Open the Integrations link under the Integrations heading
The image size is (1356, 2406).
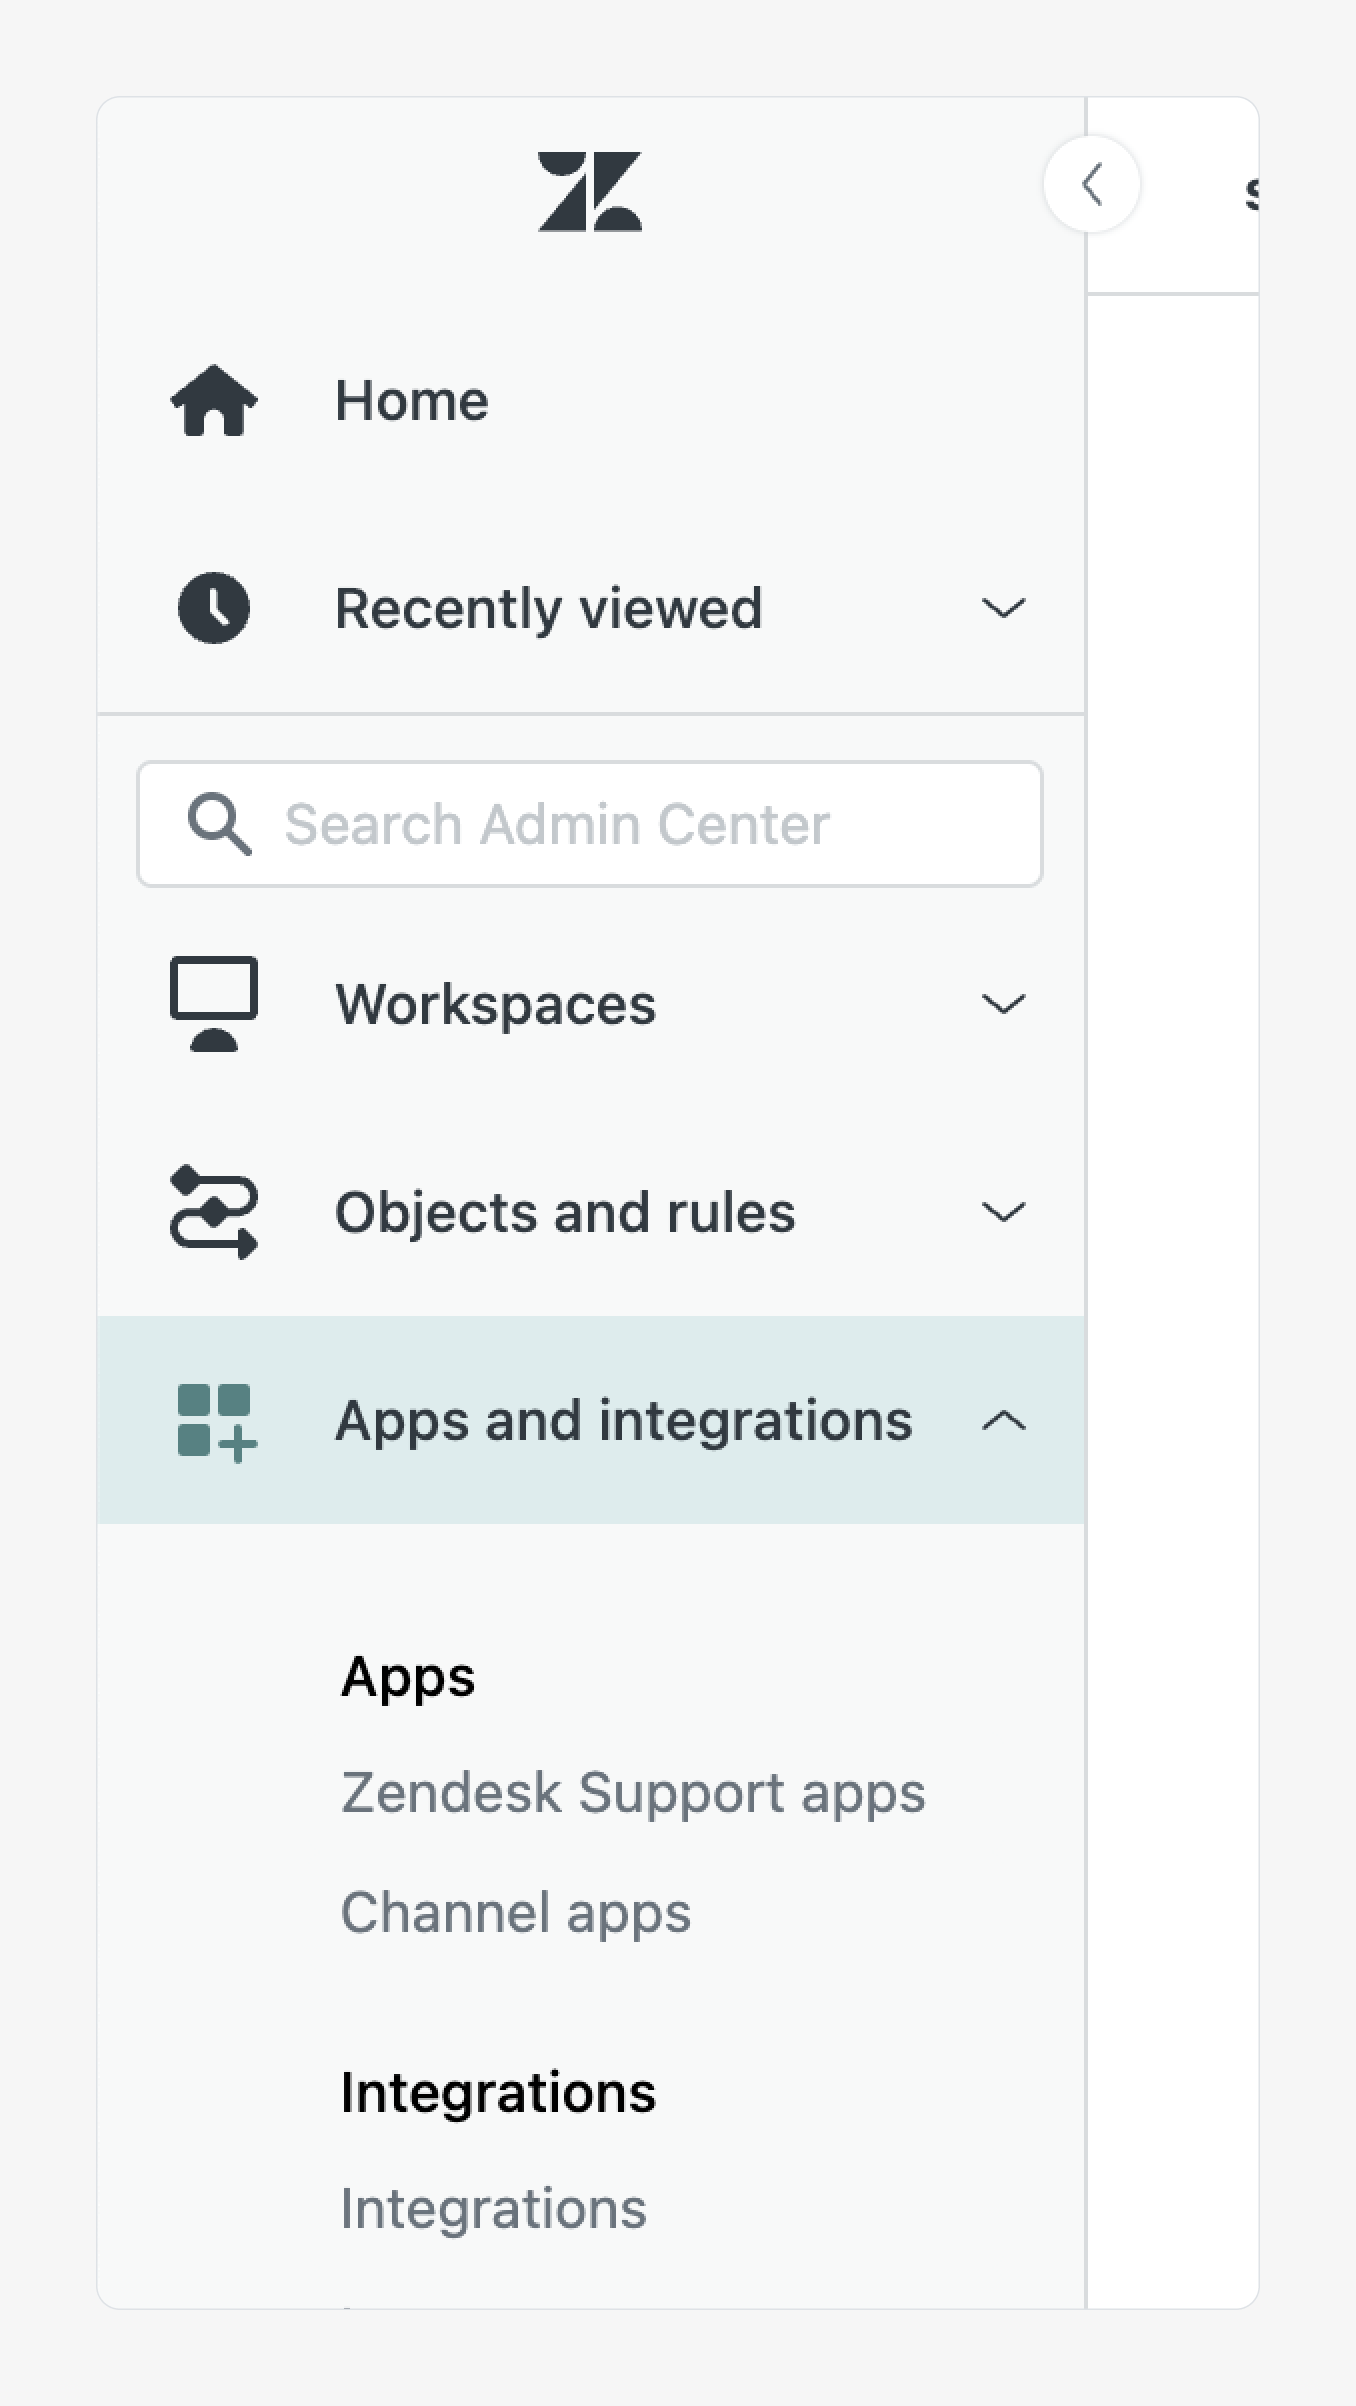[493, 2208]
